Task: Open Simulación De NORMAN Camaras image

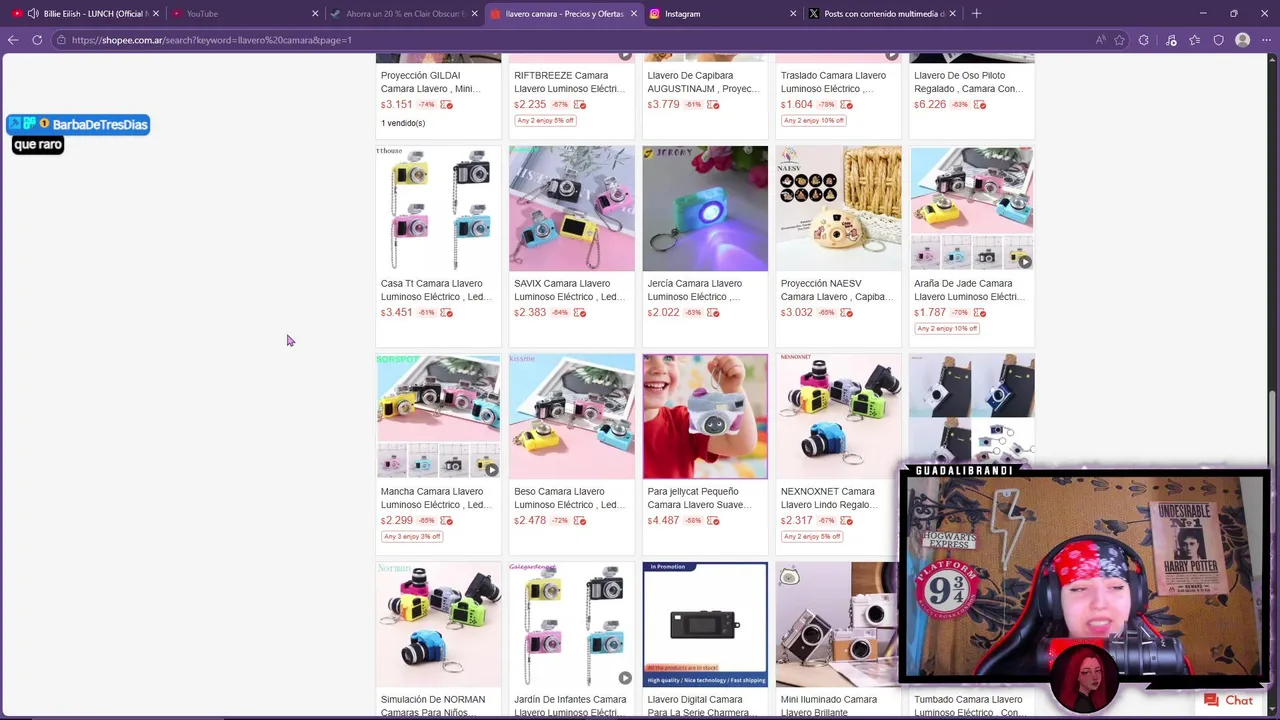Action: 438,625
